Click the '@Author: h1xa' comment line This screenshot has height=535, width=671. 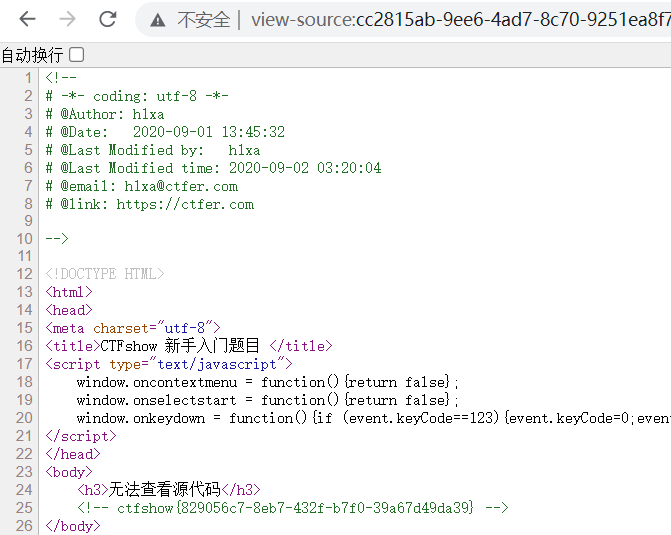click(x=105, y=114)
